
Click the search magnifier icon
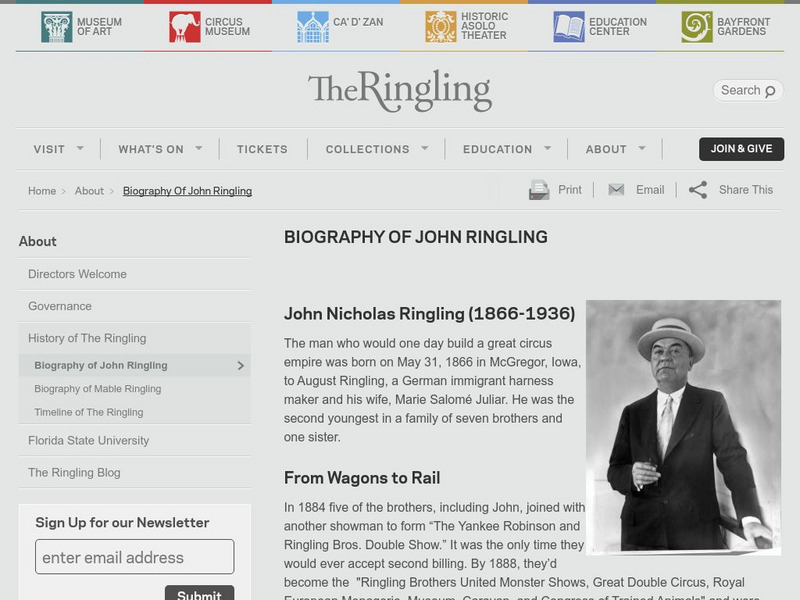coord(770,91)
